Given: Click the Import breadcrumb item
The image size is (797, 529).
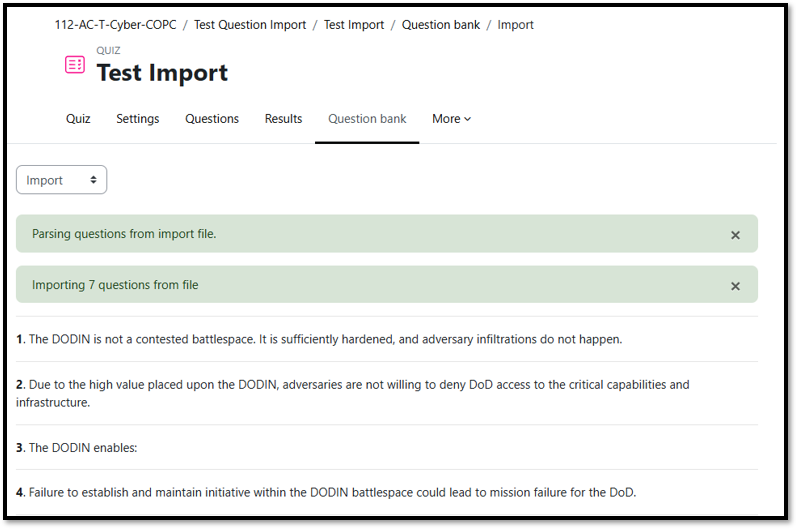Looking at the screenshot, I should 516,25.
